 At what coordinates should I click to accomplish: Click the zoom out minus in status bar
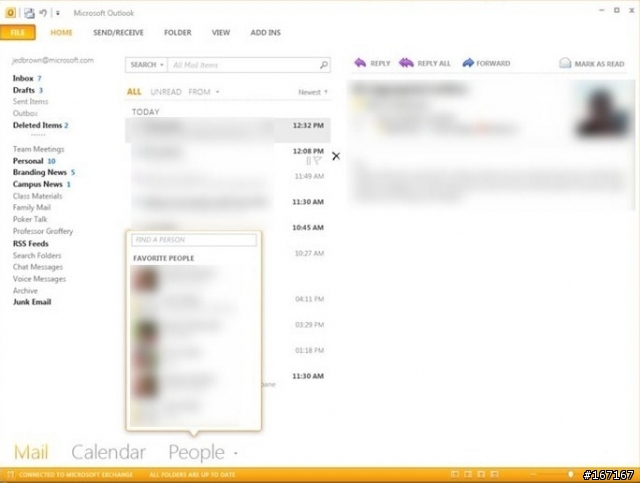[532, 474]
